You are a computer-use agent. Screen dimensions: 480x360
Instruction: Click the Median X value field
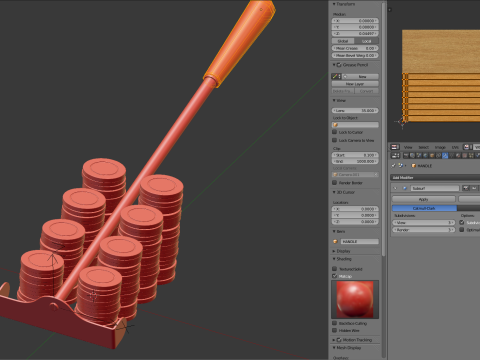click(355, 21)
